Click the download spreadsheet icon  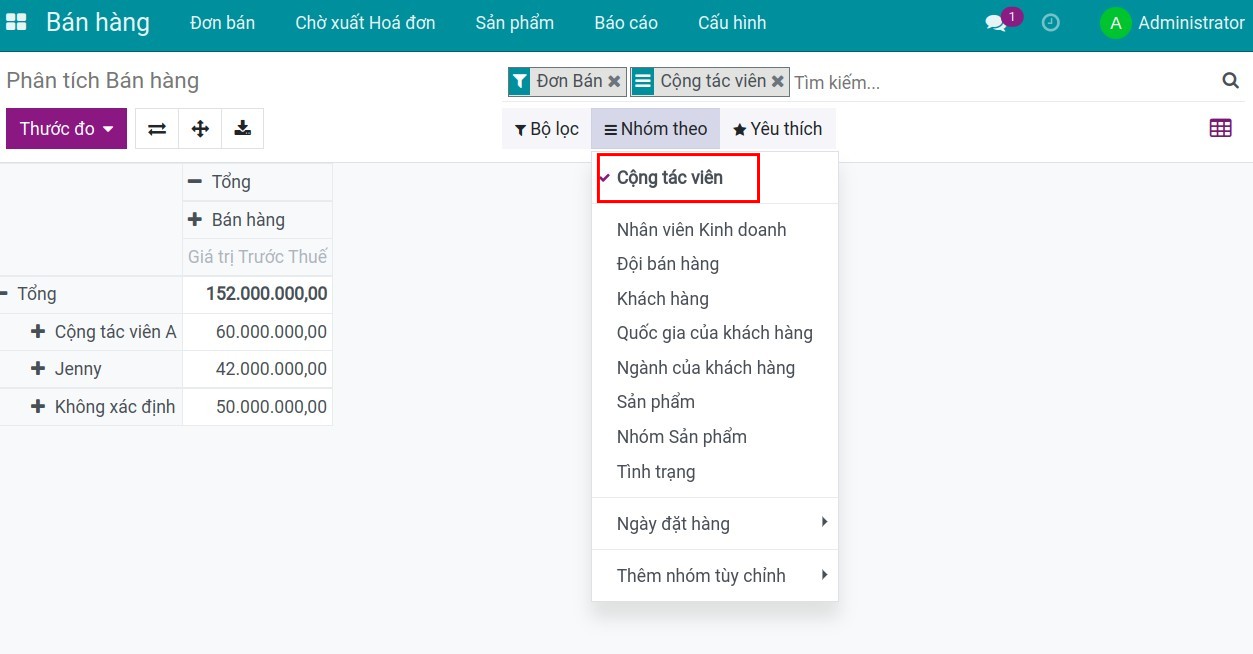point(243,129)
